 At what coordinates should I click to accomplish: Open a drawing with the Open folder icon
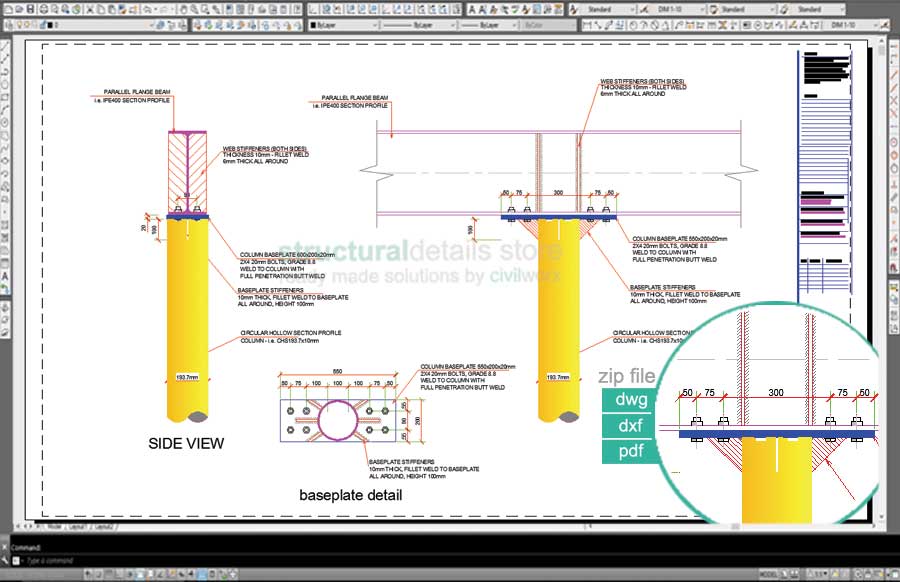coord(19,9)
